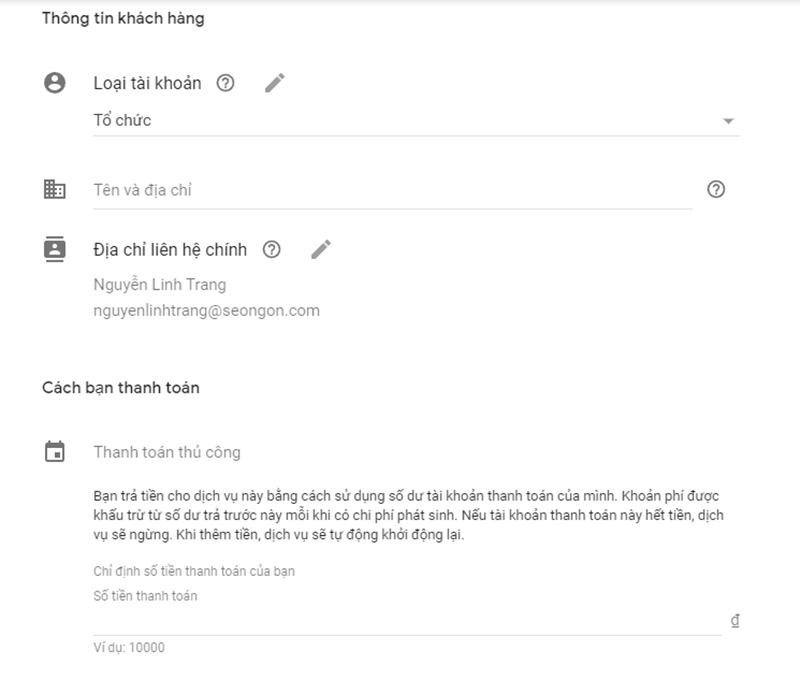
Task: Click into Tên và địa chỉ field
Action: click(392, 190)
